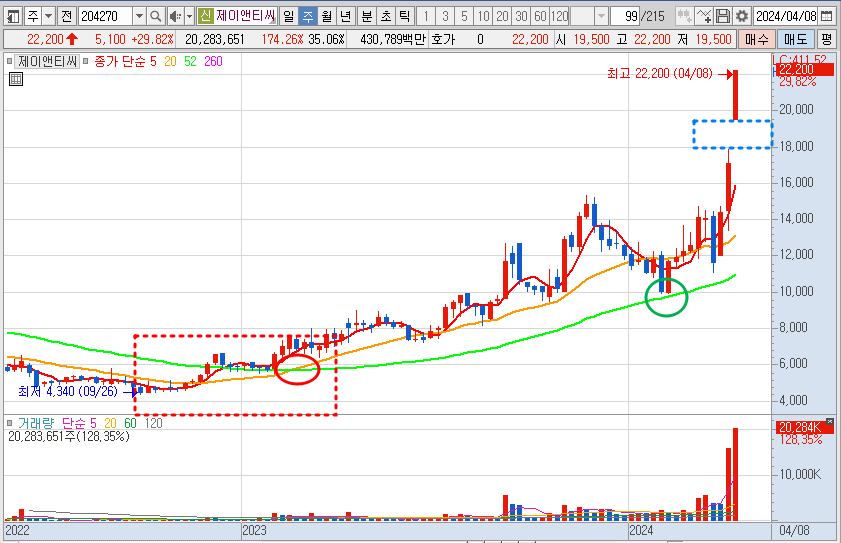This screenshot has height=543, width=841.
Task: Select interval 120 button
Action: click(559, 16)
